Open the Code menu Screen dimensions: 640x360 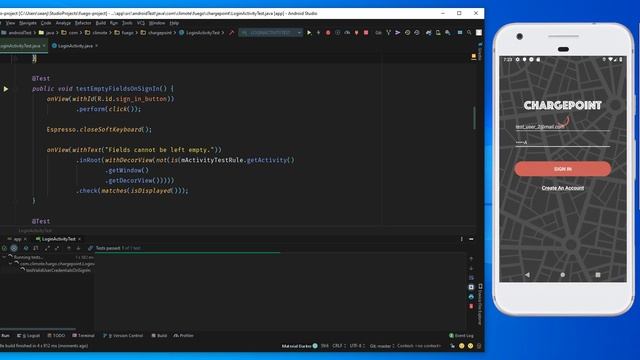[46, 23]
